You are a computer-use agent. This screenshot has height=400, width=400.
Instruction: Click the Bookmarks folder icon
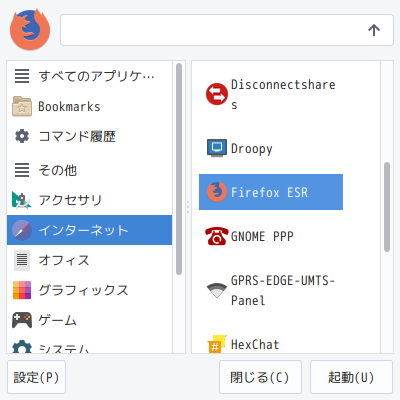22,106
